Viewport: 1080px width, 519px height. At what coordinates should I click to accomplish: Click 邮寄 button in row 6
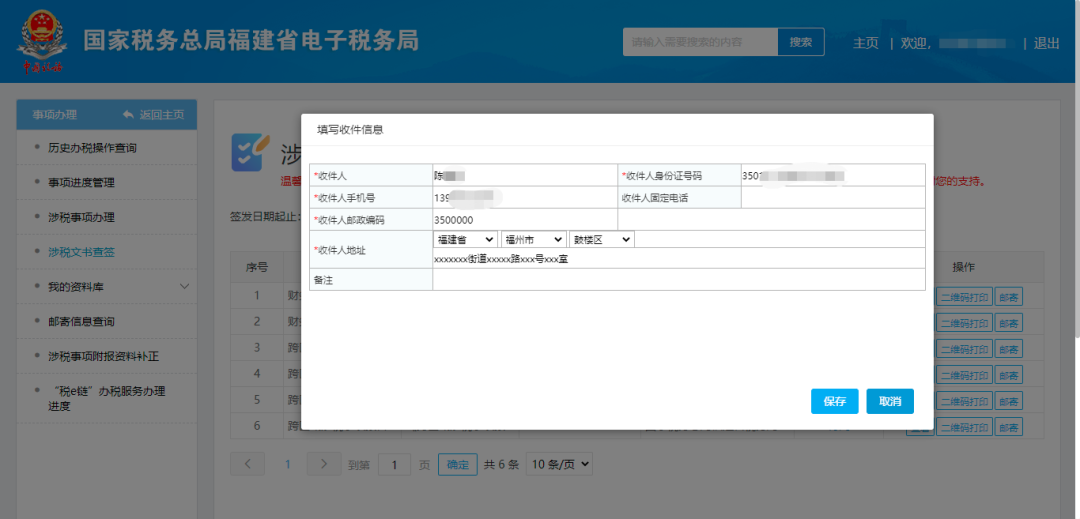point(1008,427)
